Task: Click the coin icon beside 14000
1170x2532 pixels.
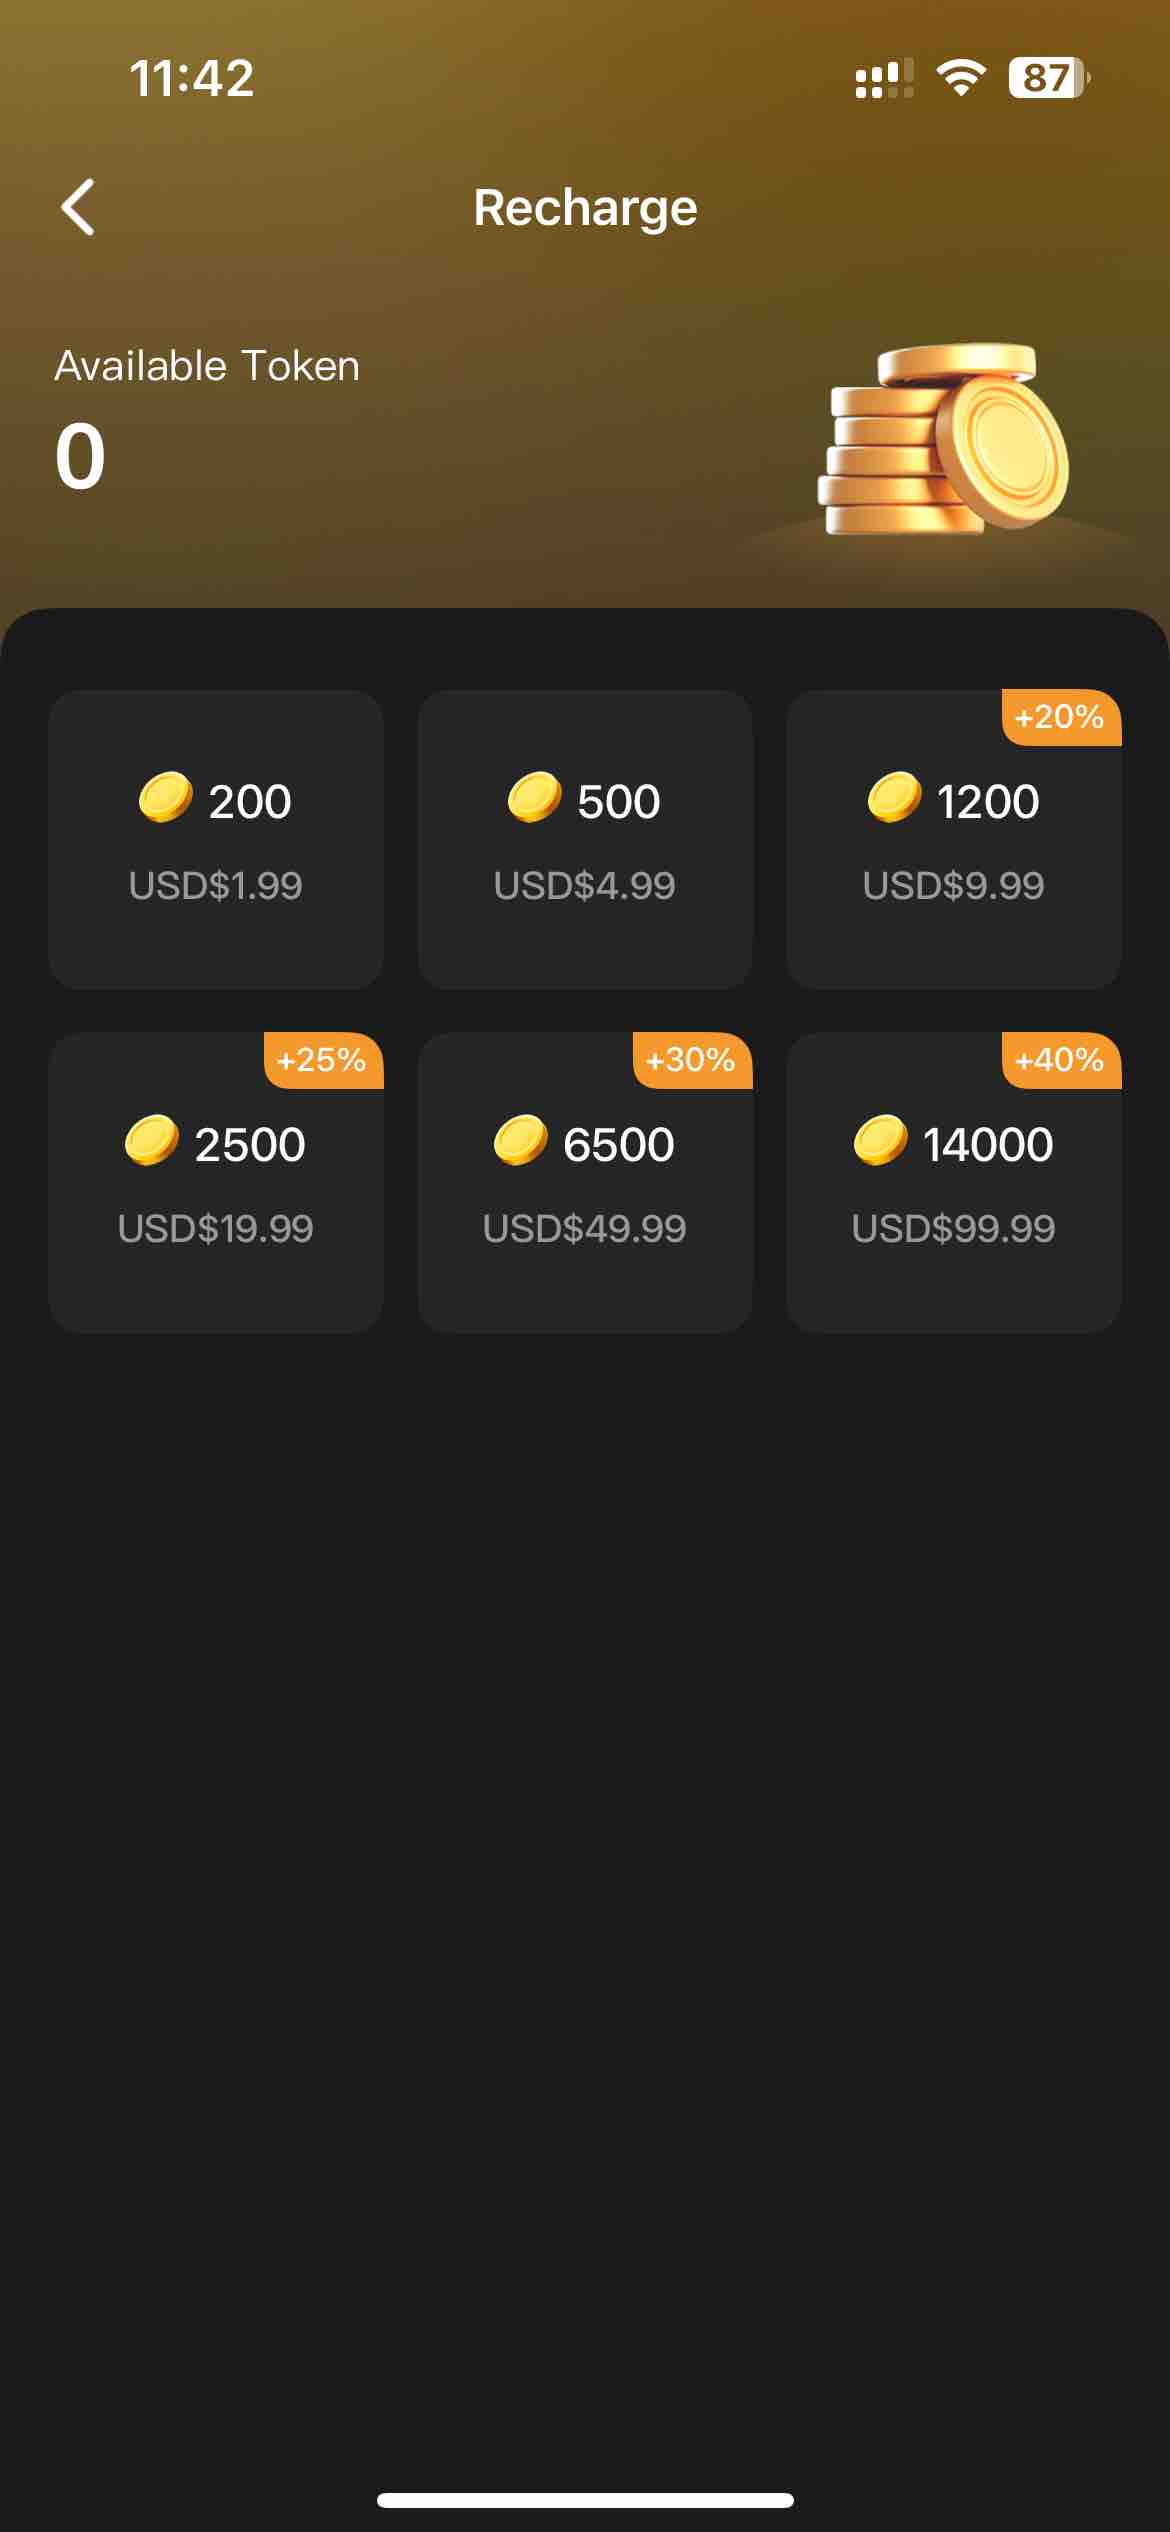Action: (x=880, y=1140)
